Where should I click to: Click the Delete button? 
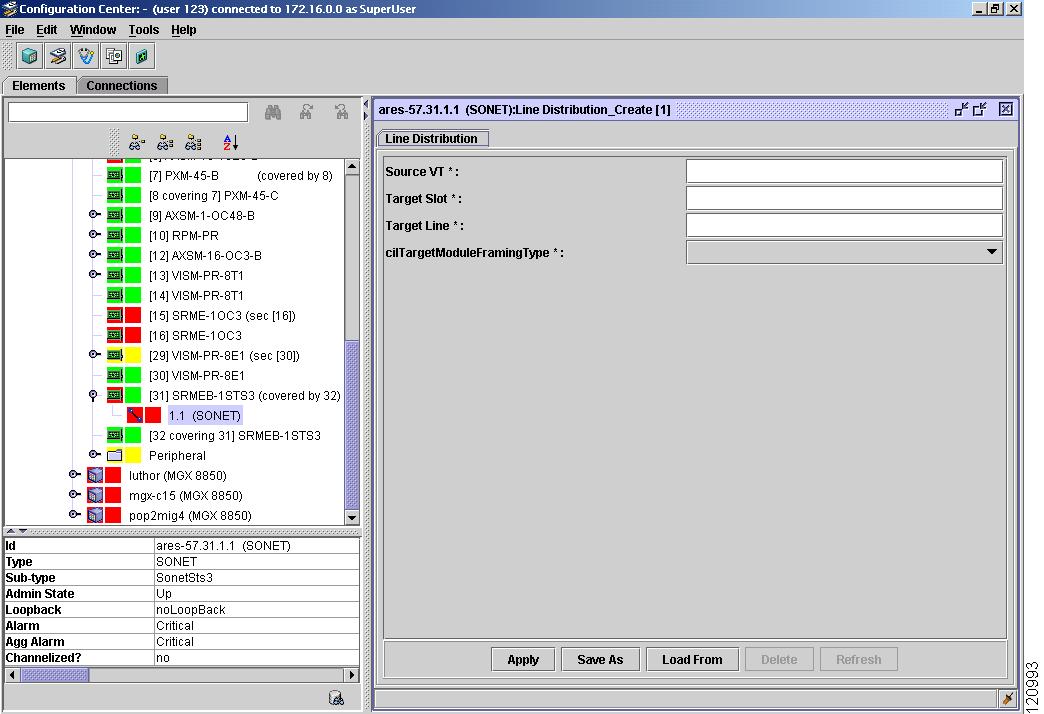click(x=779, y=659)
